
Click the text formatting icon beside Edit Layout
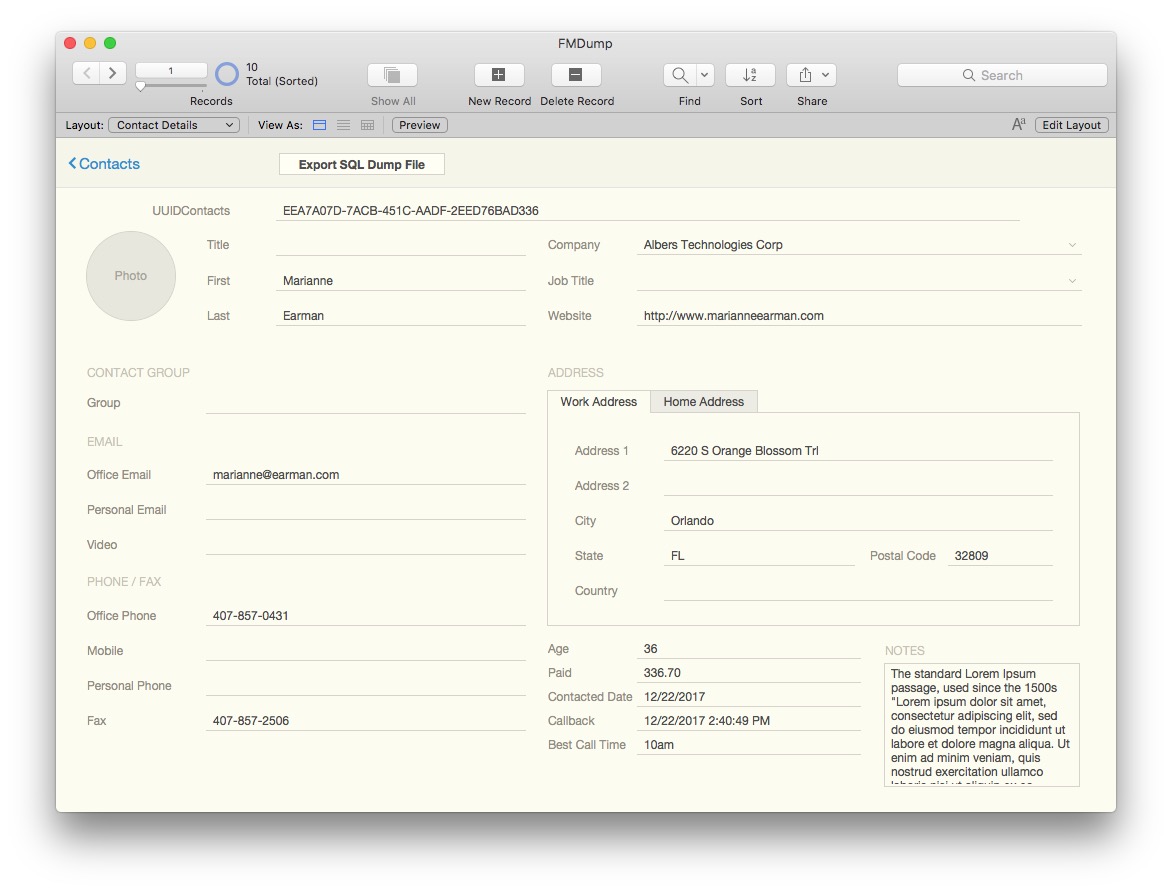coord(1018,125)
